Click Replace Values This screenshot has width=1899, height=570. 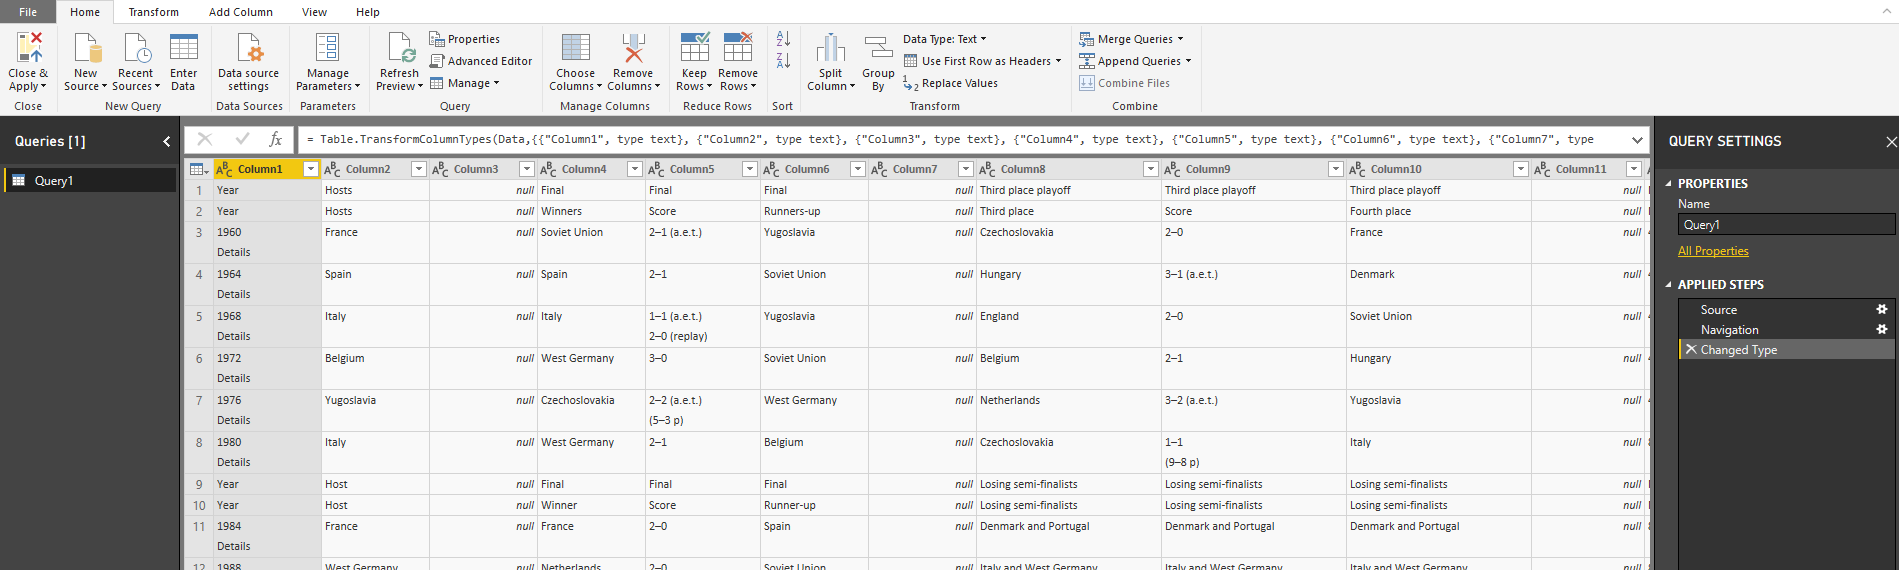point(950,83)
